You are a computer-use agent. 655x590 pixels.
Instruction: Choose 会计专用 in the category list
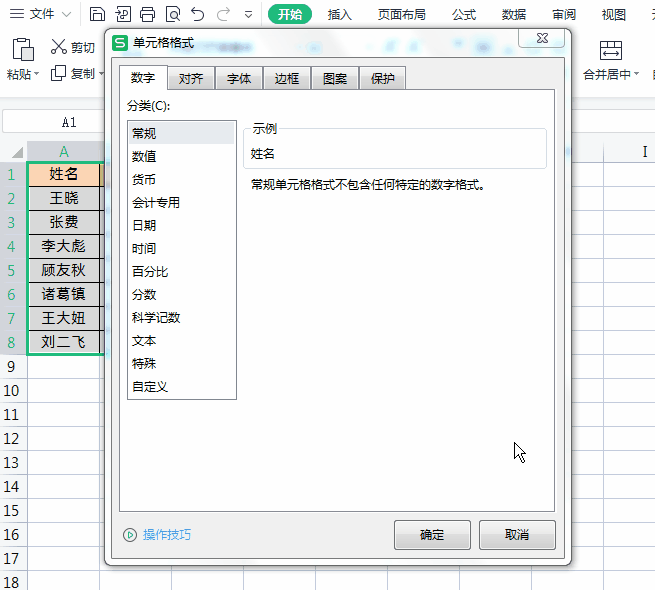181,202
